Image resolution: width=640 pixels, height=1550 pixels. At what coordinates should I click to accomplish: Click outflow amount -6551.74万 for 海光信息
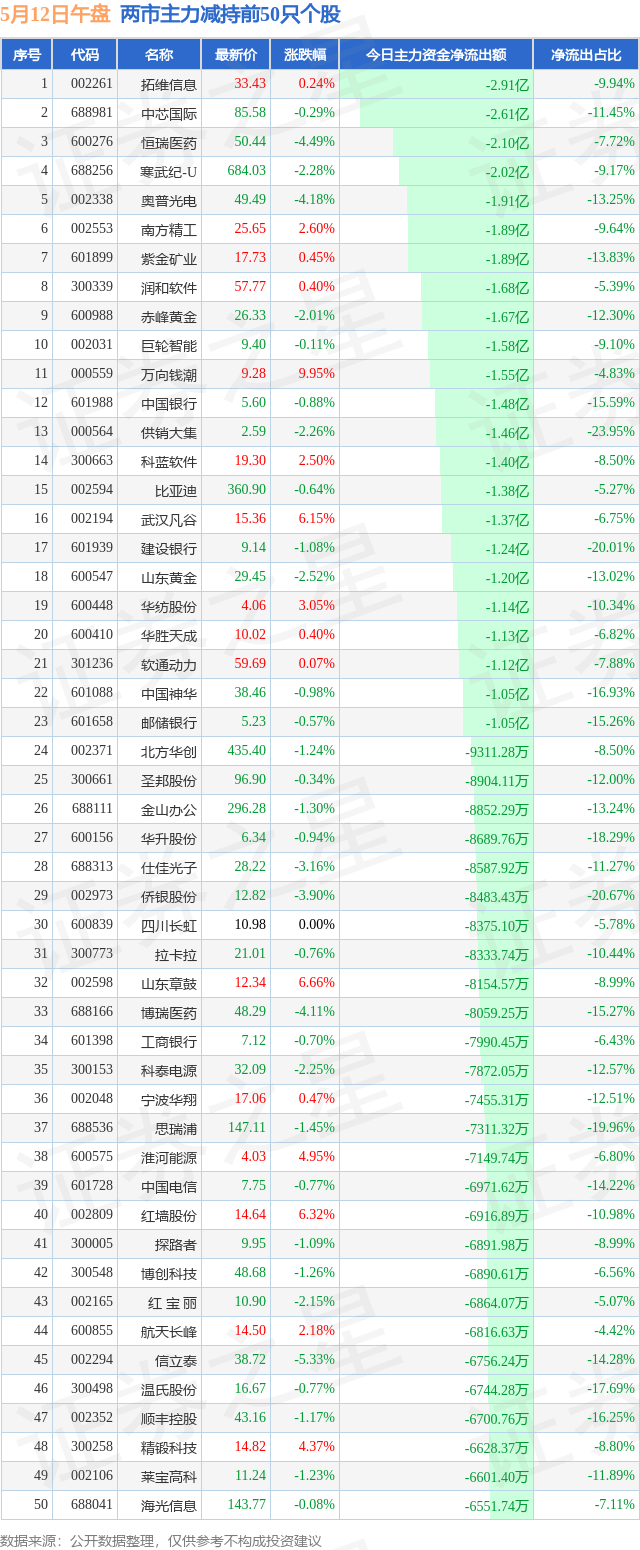click(x=497, y=1505)
